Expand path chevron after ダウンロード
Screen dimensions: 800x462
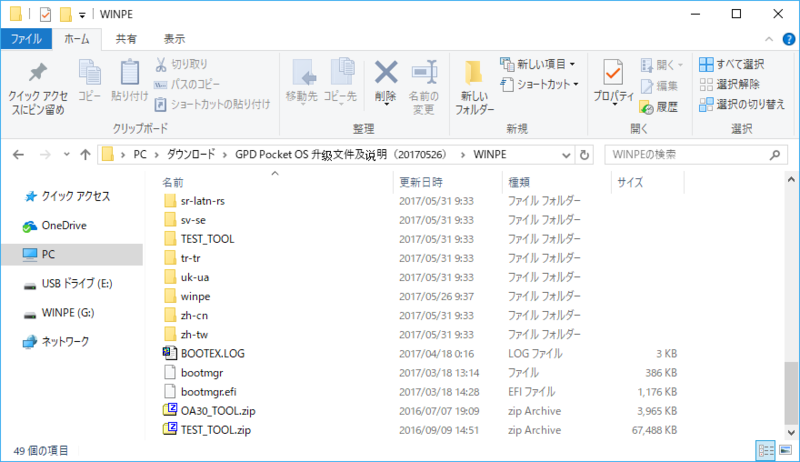(224, 155)
